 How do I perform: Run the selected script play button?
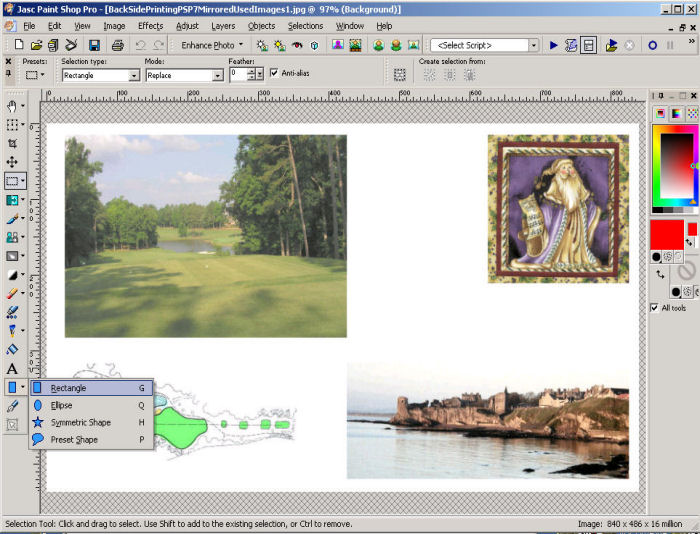coord(554,45)
